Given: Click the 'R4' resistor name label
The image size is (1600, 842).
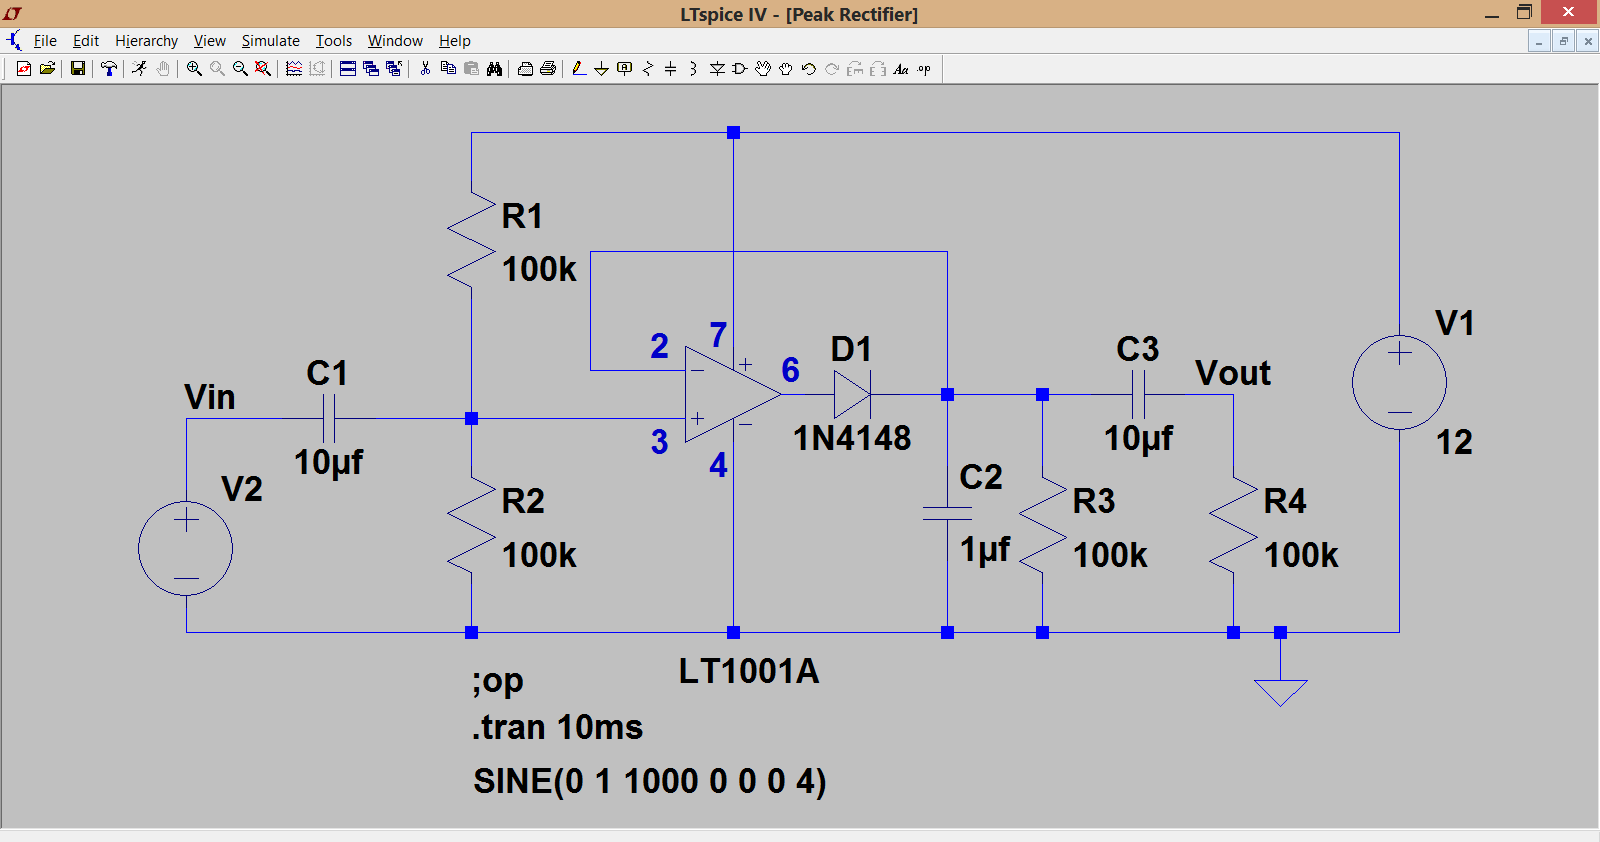Looking at the screenshot, I should (x=1285, y=501).
